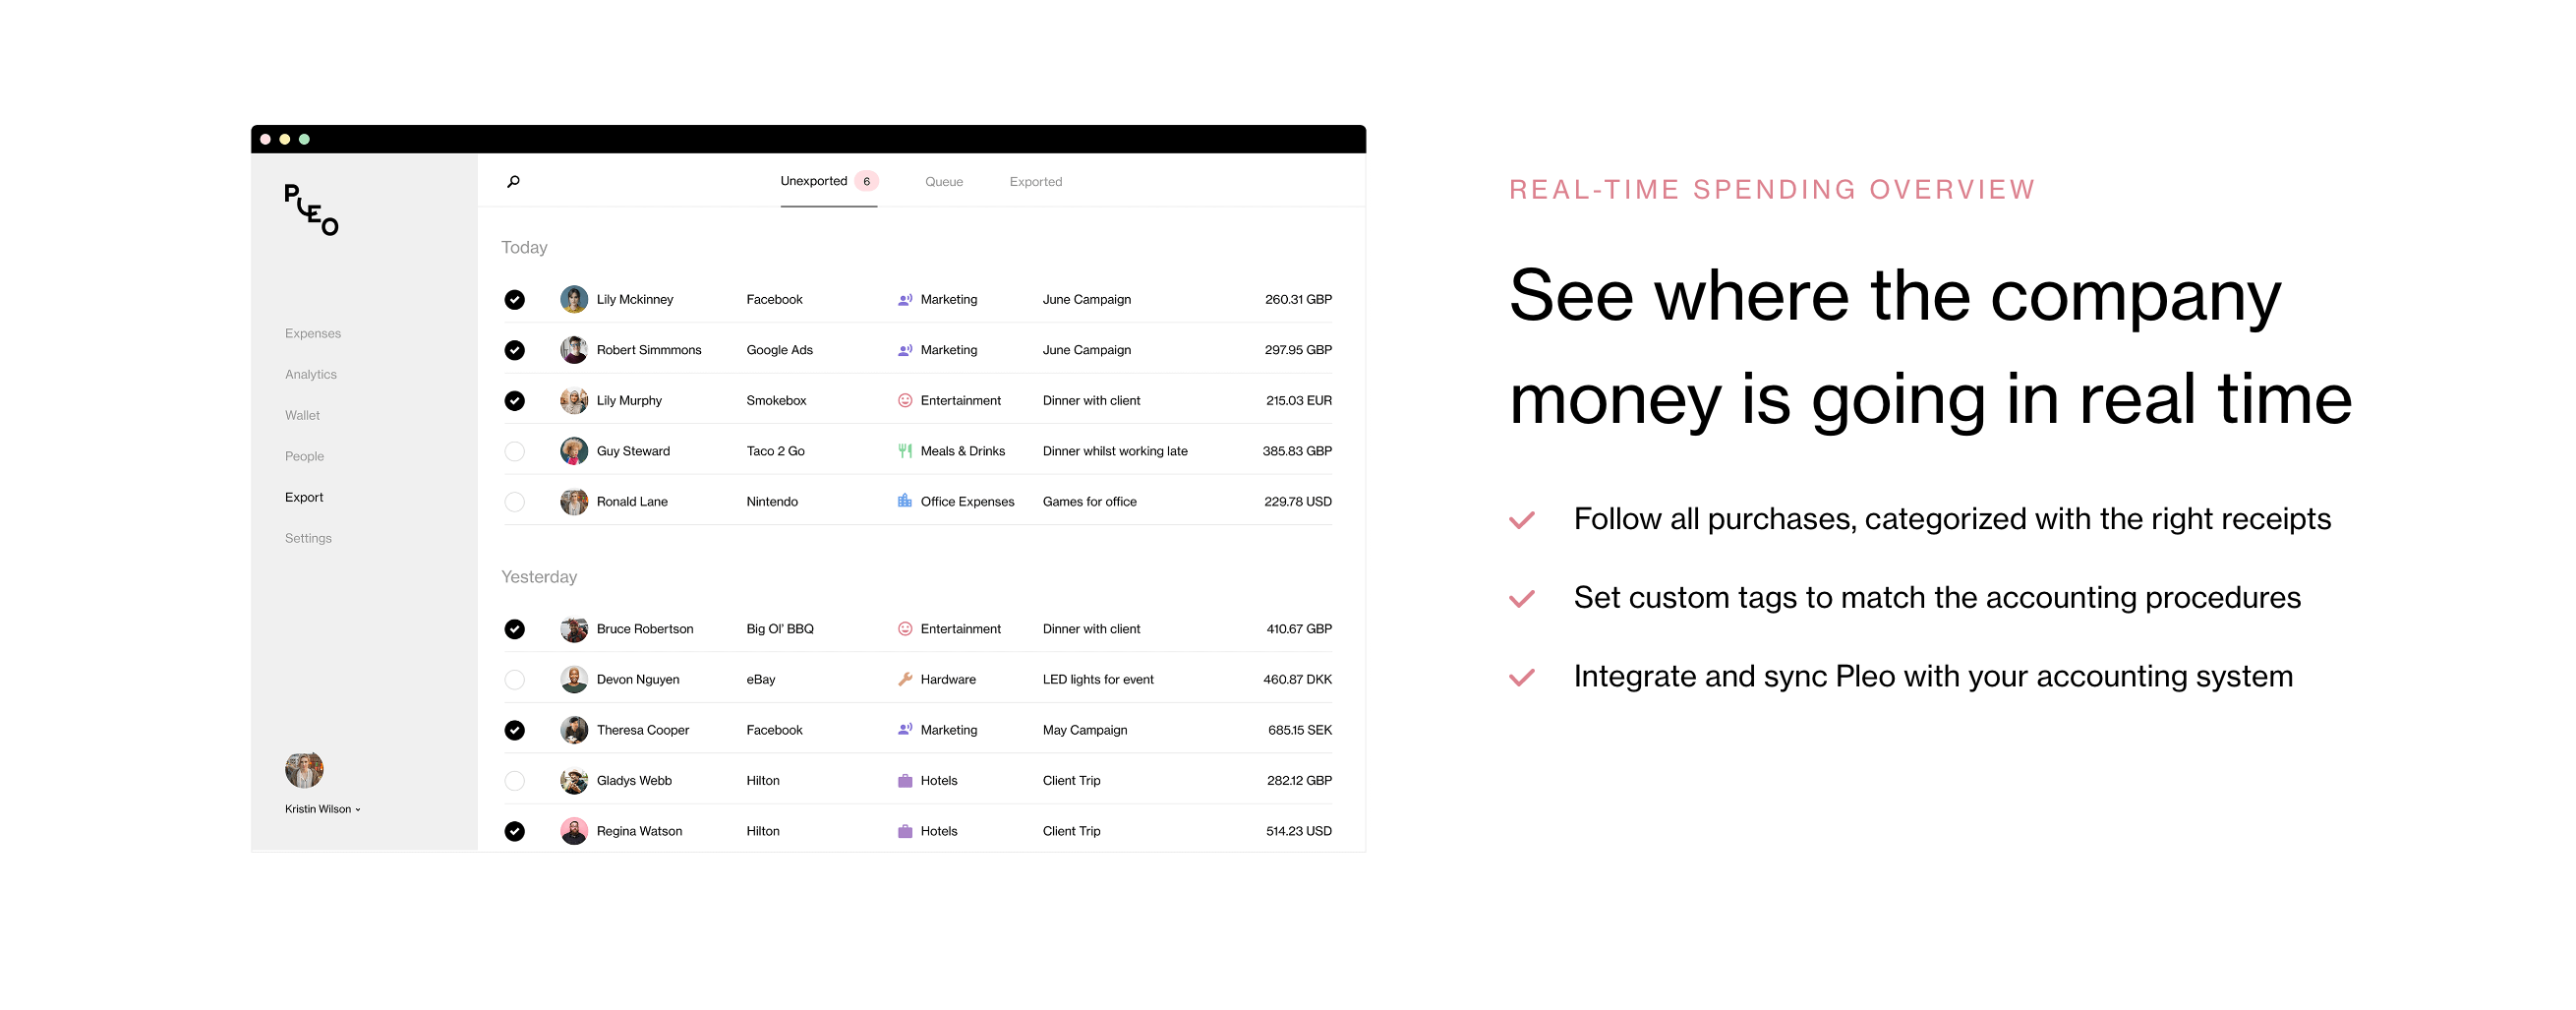The image size is (2576, 1010).
Task: Open Analytics in the sidebar
Action: pos(311,375)
